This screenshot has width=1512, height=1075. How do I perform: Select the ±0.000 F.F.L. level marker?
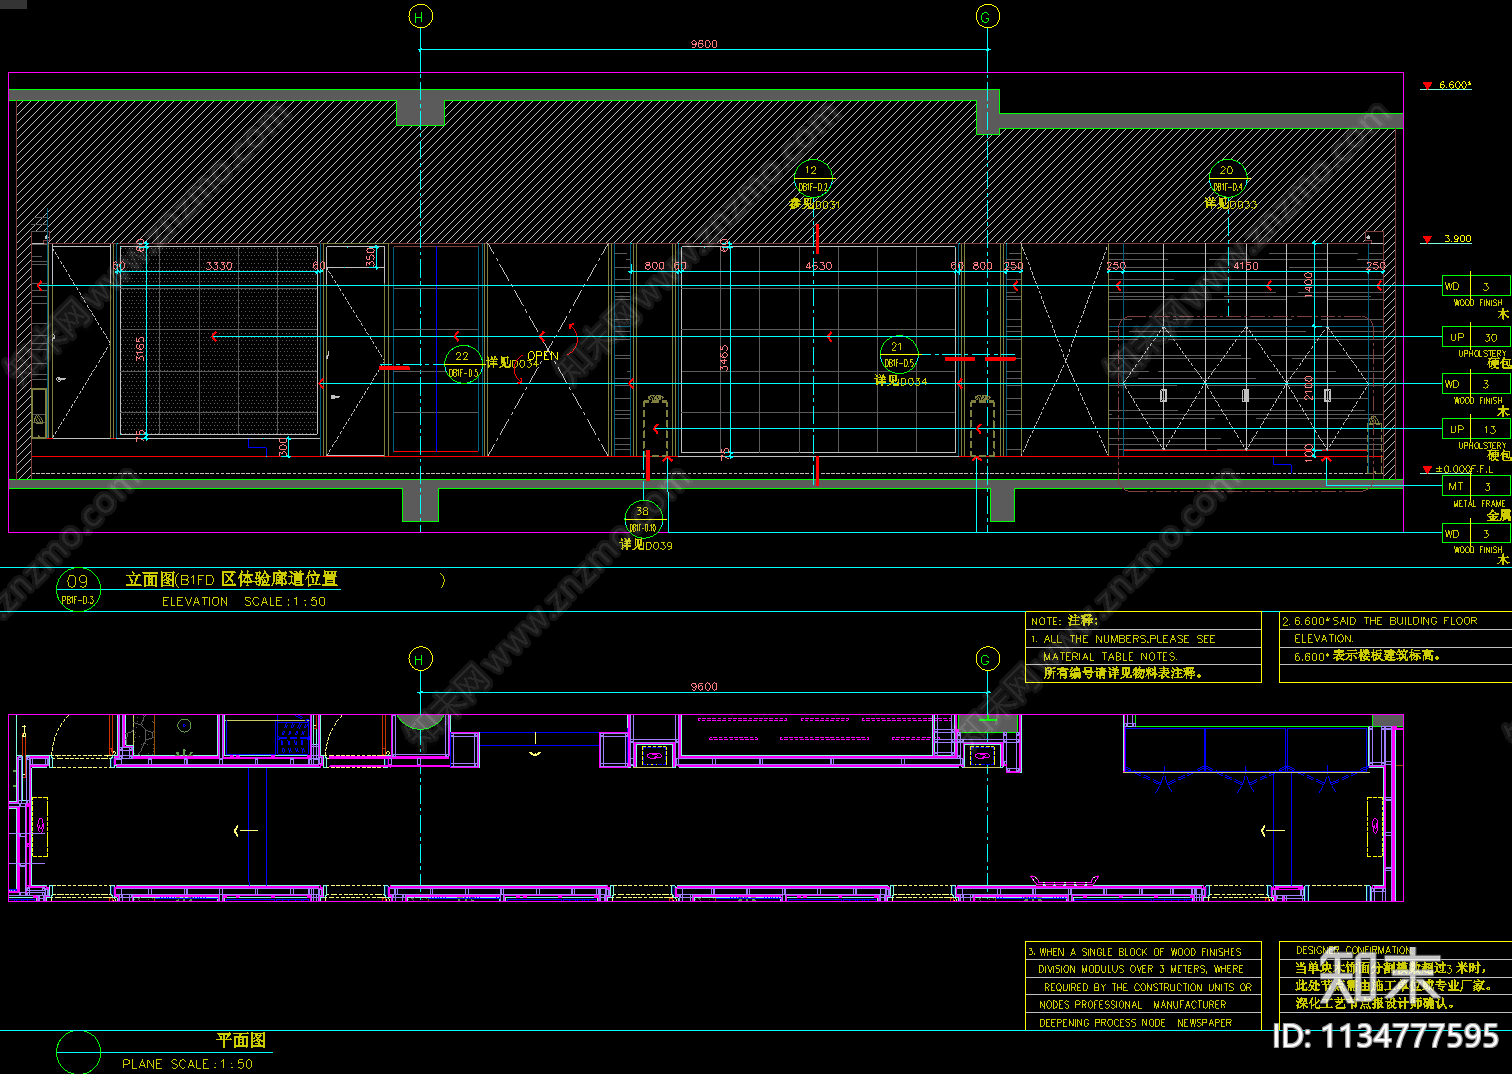point(1458,469)
